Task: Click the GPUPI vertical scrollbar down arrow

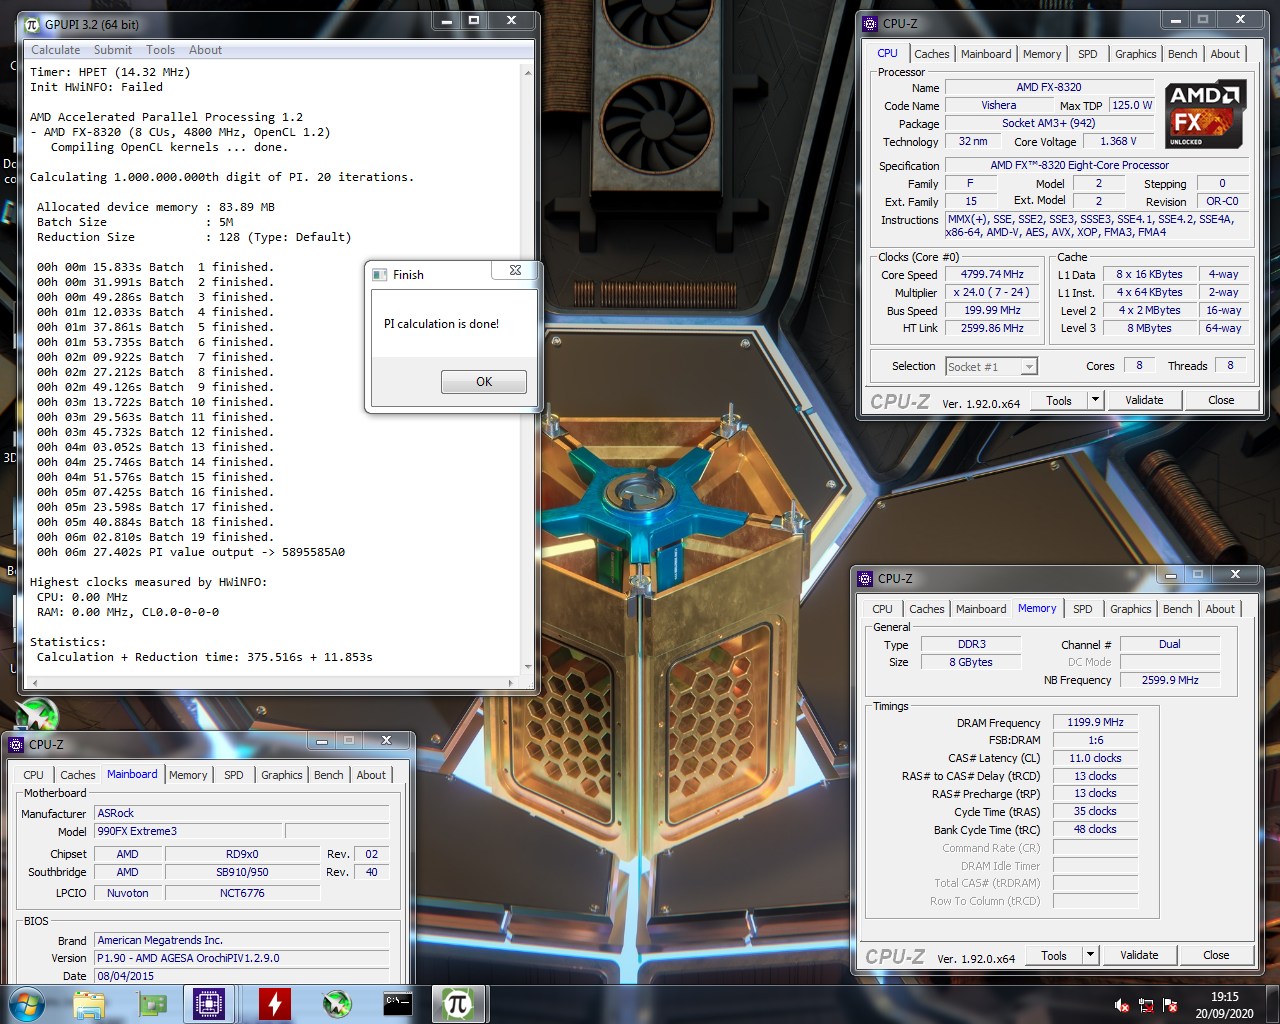Action: point(527,666)
